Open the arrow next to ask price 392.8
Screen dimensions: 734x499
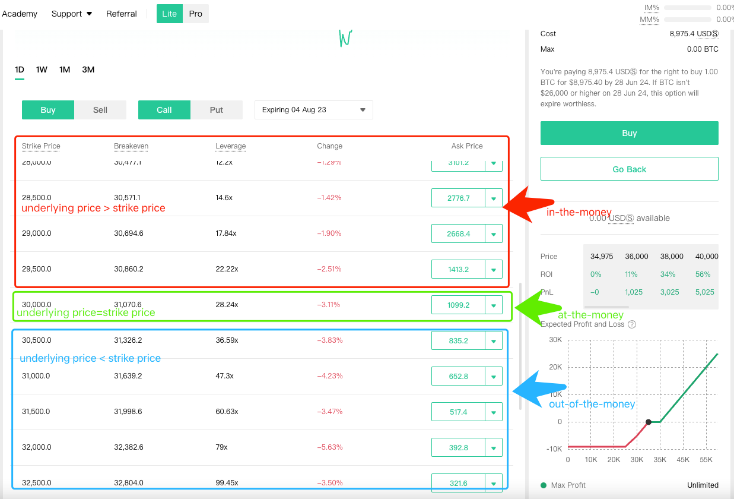click(492, 447)
